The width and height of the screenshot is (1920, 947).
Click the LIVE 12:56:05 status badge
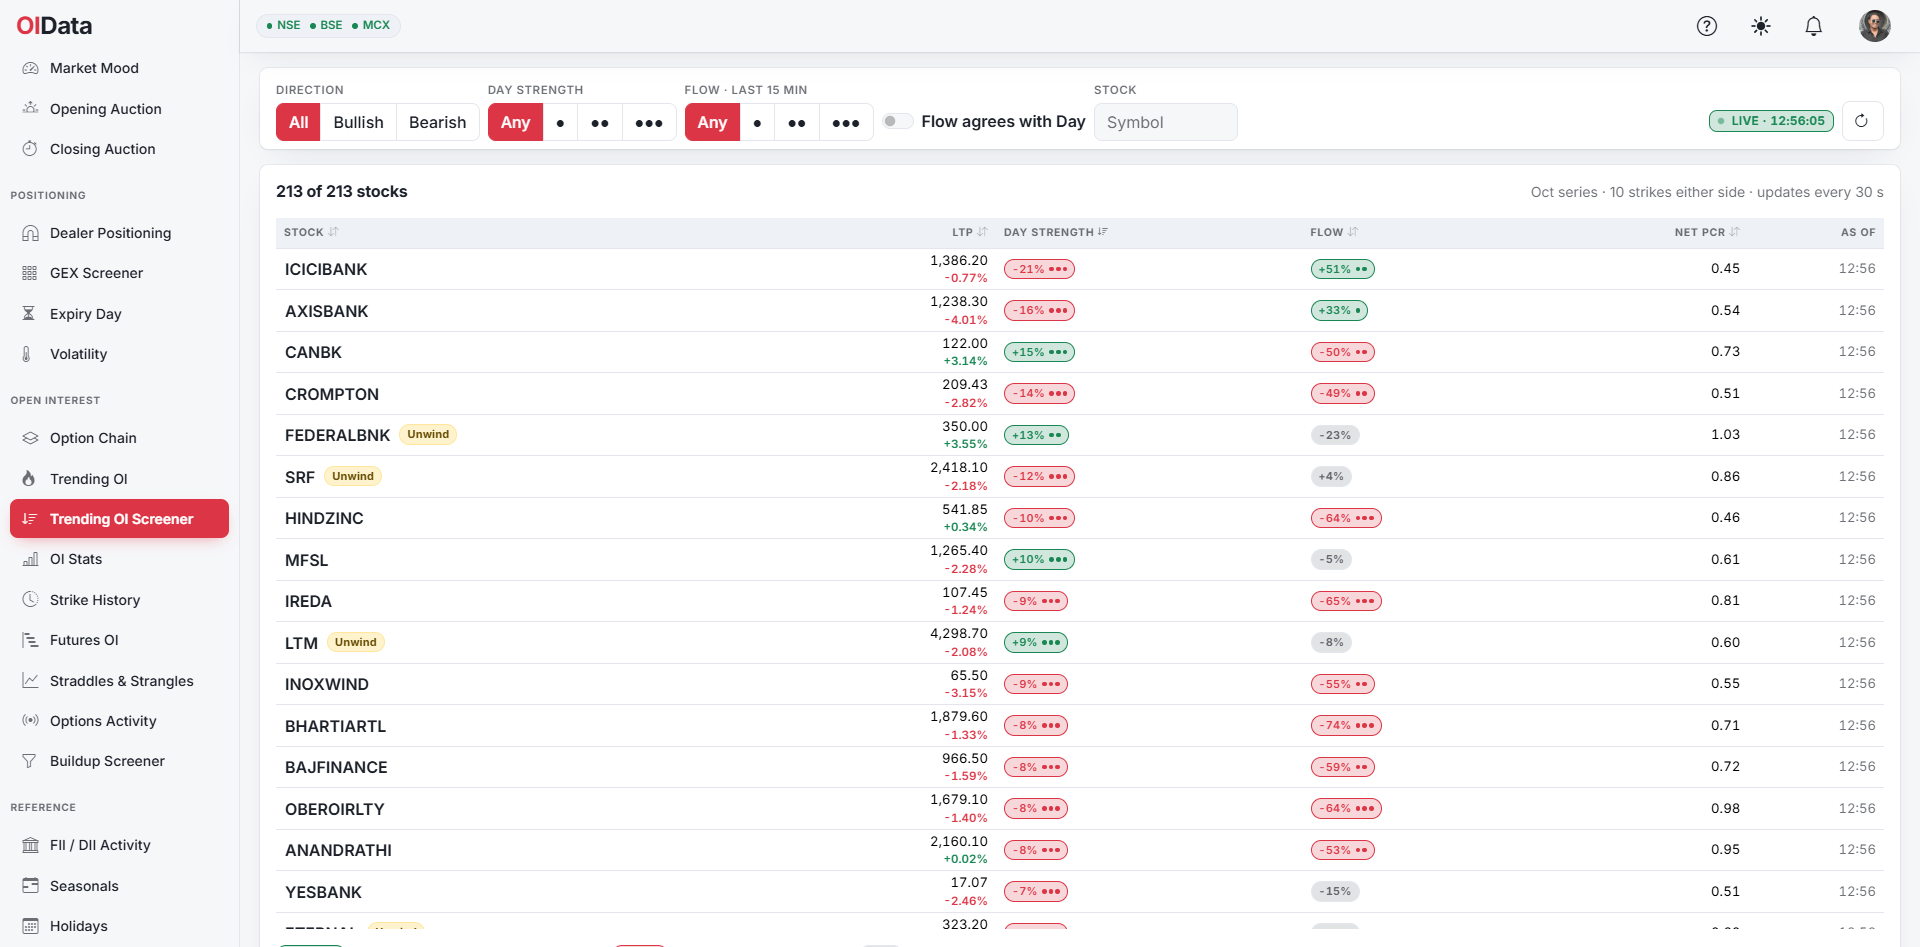click(1771, 121)
